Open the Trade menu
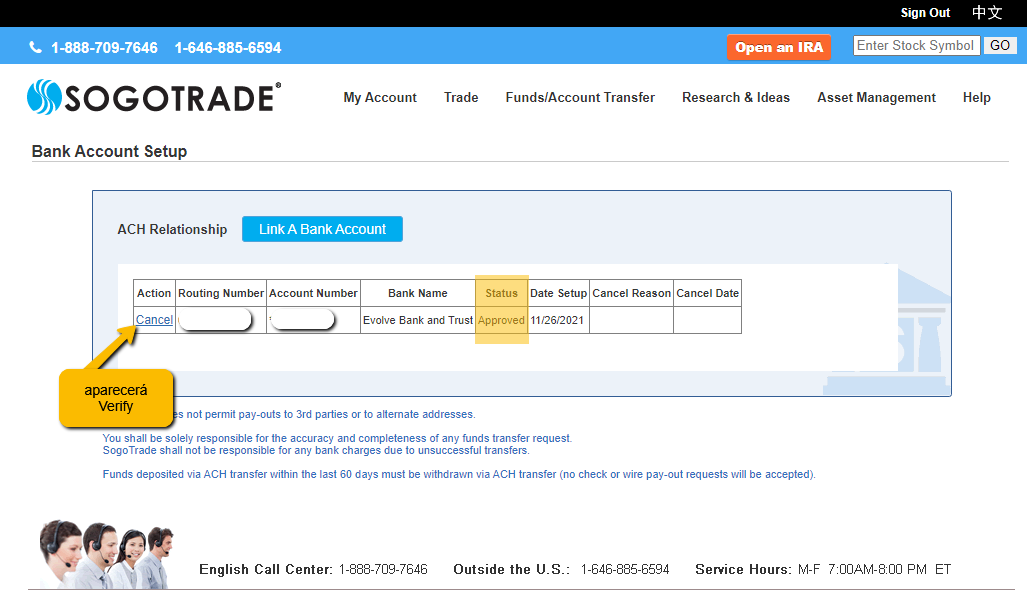Screen dimensions: 1027x596 coord(461,98)
